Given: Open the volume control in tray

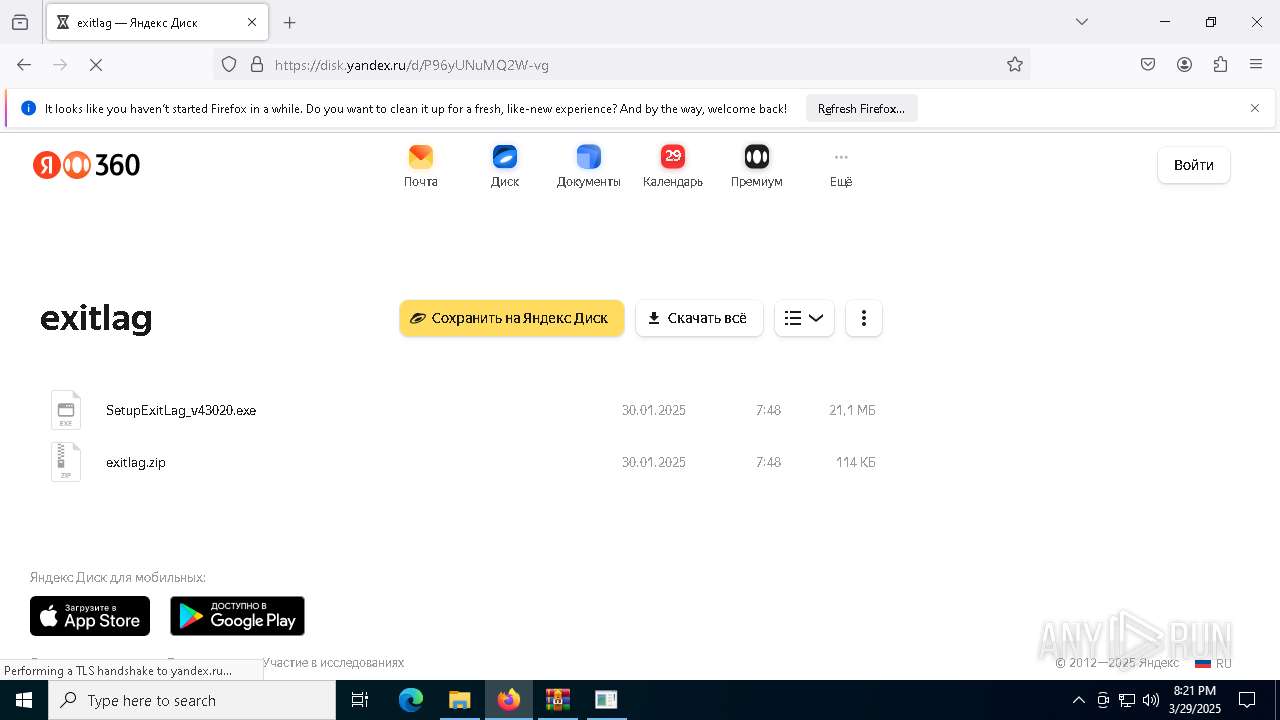Looking at the screenshot, I should click(x=1151, y=700).
